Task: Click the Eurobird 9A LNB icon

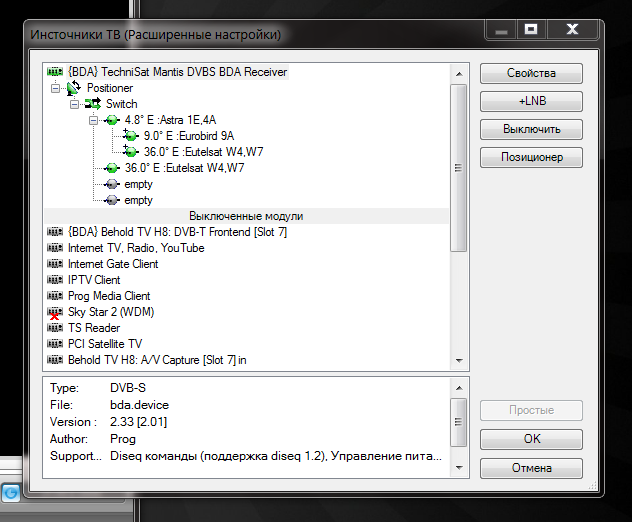Action: click(x=131, y=136)
